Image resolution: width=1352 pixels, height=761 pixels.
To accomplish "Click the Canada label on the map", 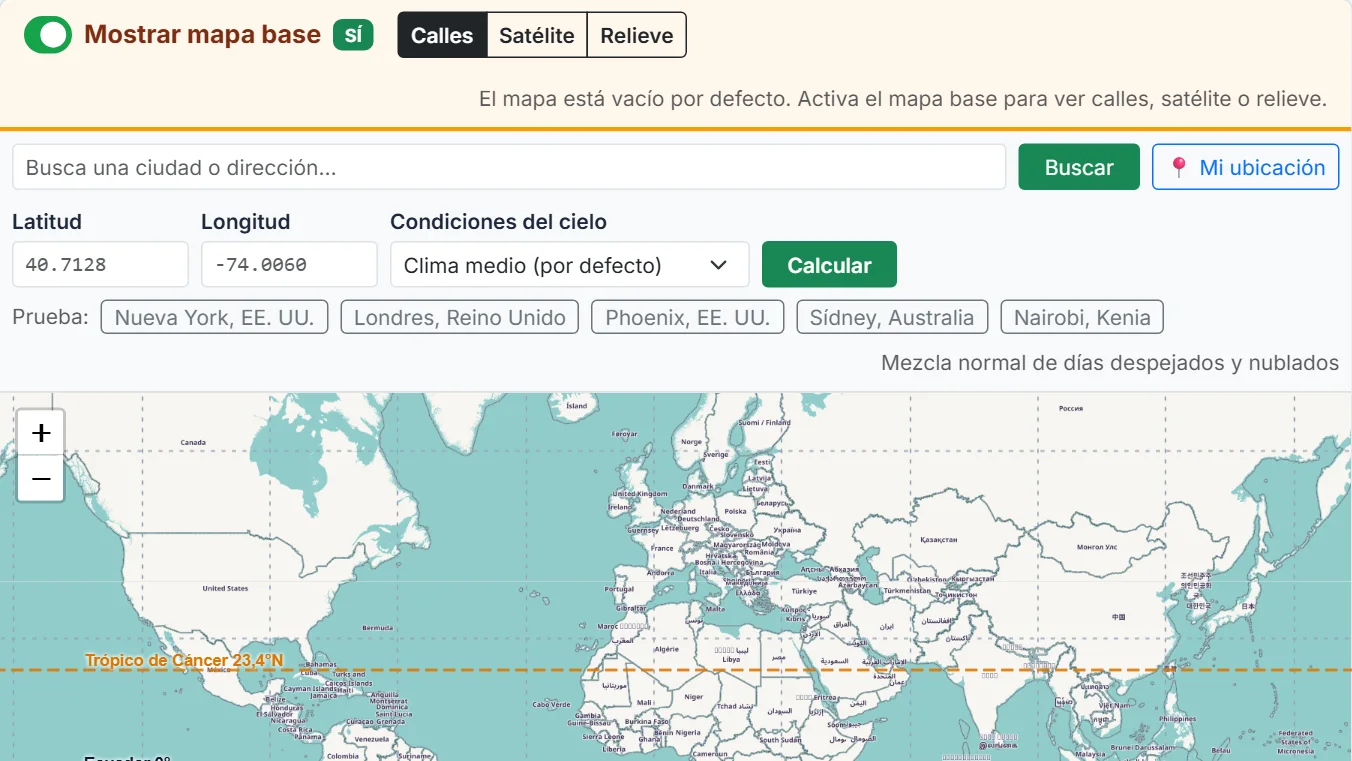I will 193,442.
